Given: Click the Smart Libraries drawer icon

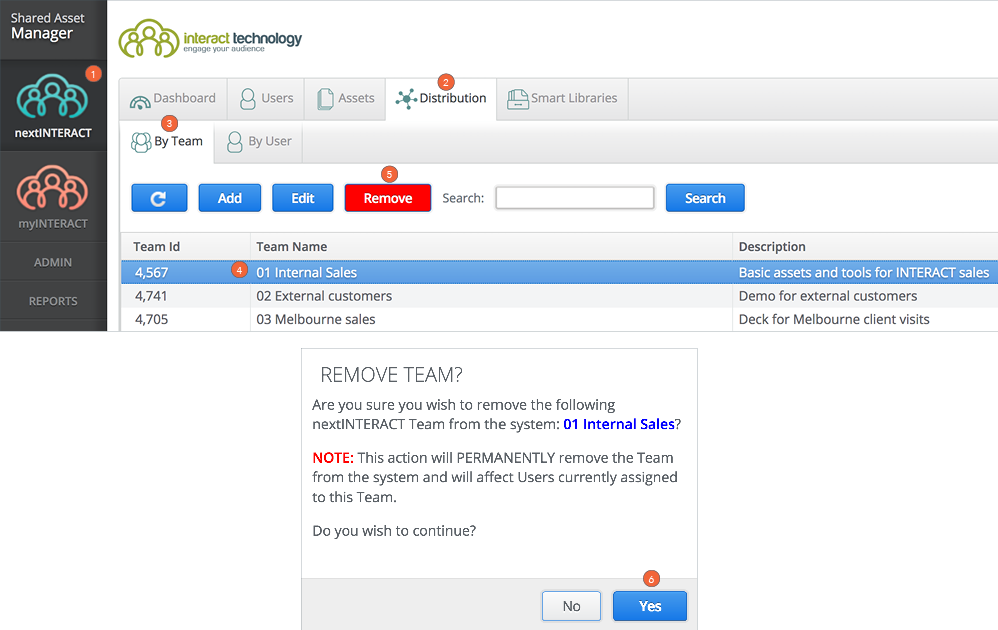Looking at the screenshot, I should pyautogui.click(x=517, y=99).
